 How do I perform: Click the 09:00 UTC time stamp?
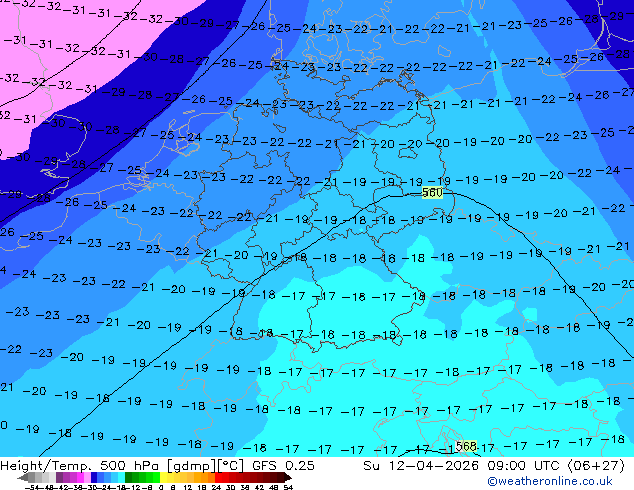pyautogui.click(x=525, y=466)
